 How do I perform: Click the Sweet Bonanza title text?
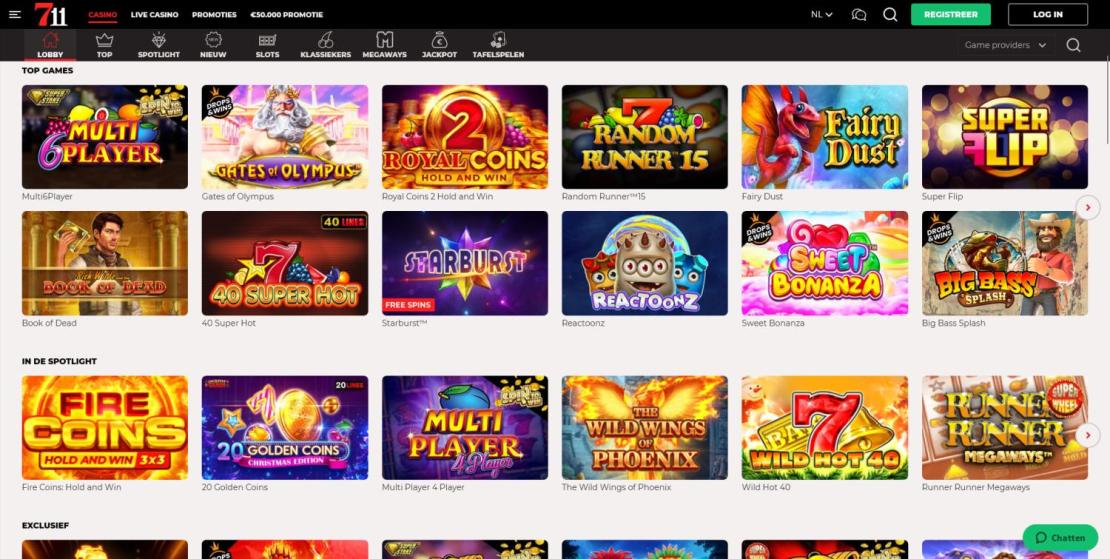point(773,323)
